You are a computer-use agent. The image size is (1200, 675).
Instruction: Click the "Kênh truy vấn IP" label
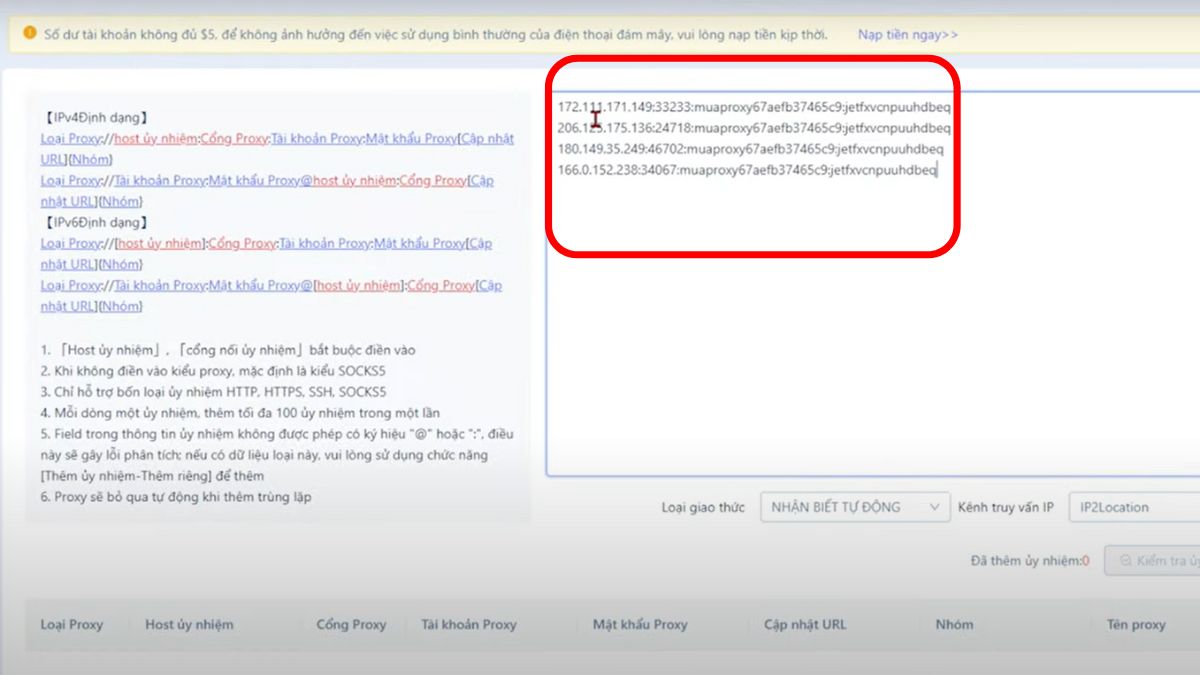pos(1006,507)
